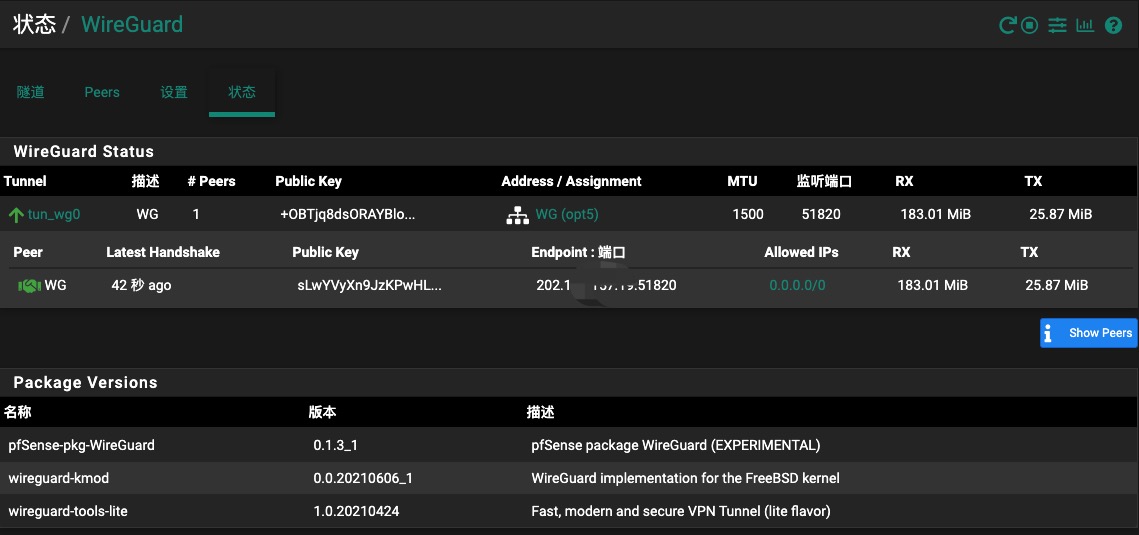Click the tunnel public key +OBTjq8dsORAYBlo...

tap(347, 214)
